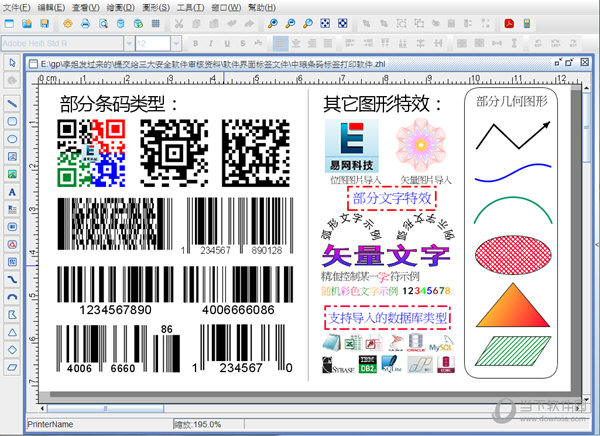Click the save floppy disk icon
Viewport: 600px width, 436px height.
pyautogui.click(x=45, y=24)
